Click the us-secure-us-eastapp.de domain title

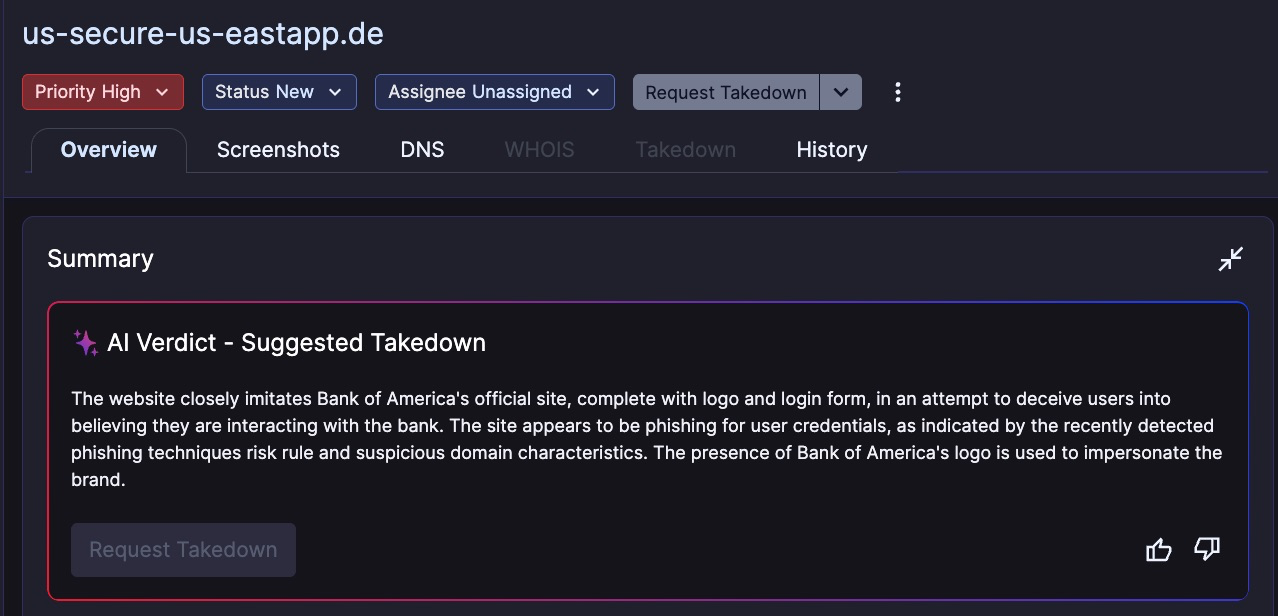point(203,33)
